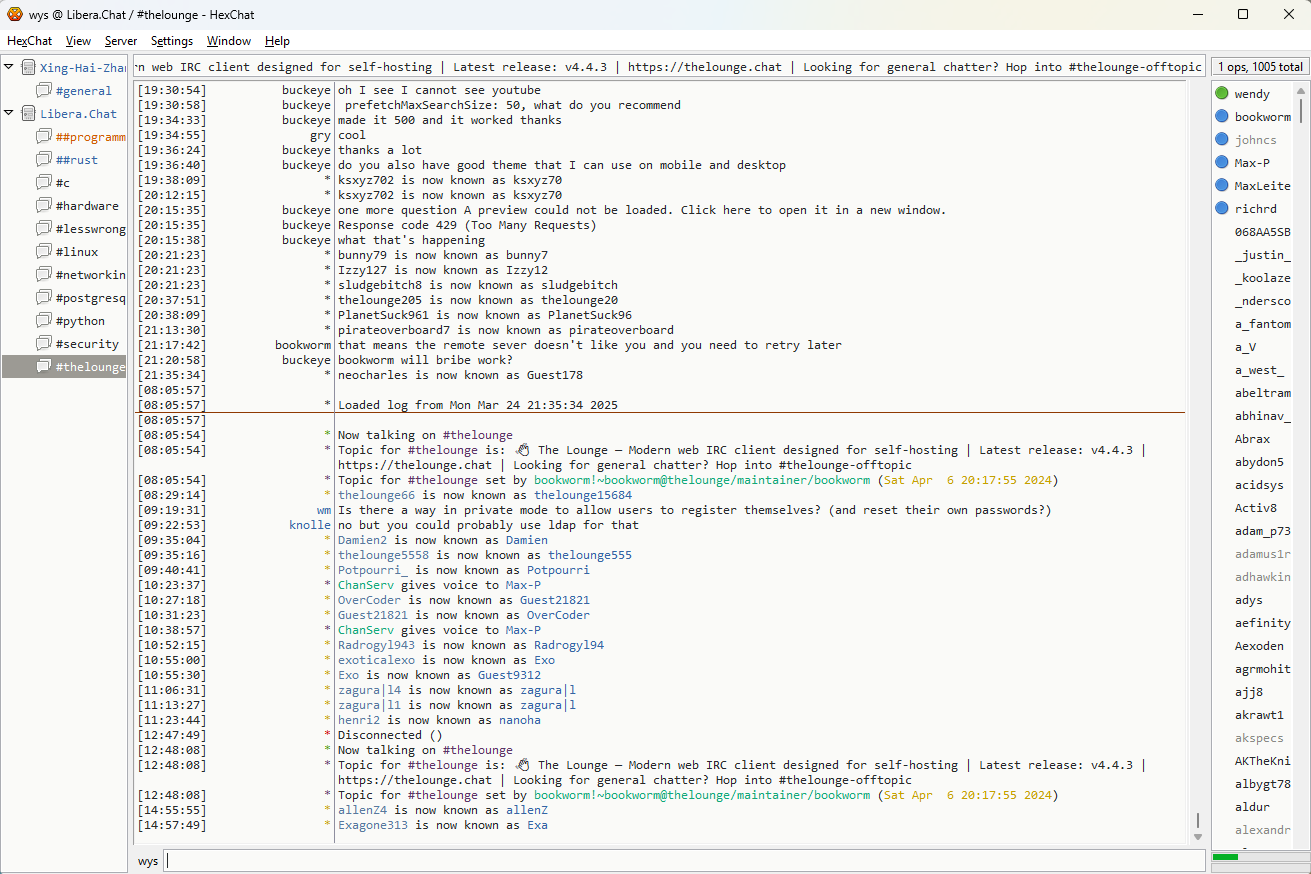Click the channel icon beside #hardware

44,206
